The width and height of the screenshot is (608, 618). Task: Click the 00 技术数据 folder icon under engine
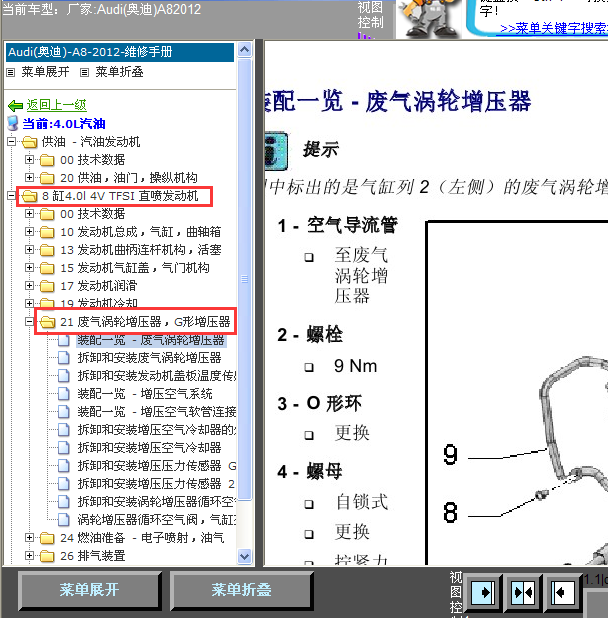(47, 214)
